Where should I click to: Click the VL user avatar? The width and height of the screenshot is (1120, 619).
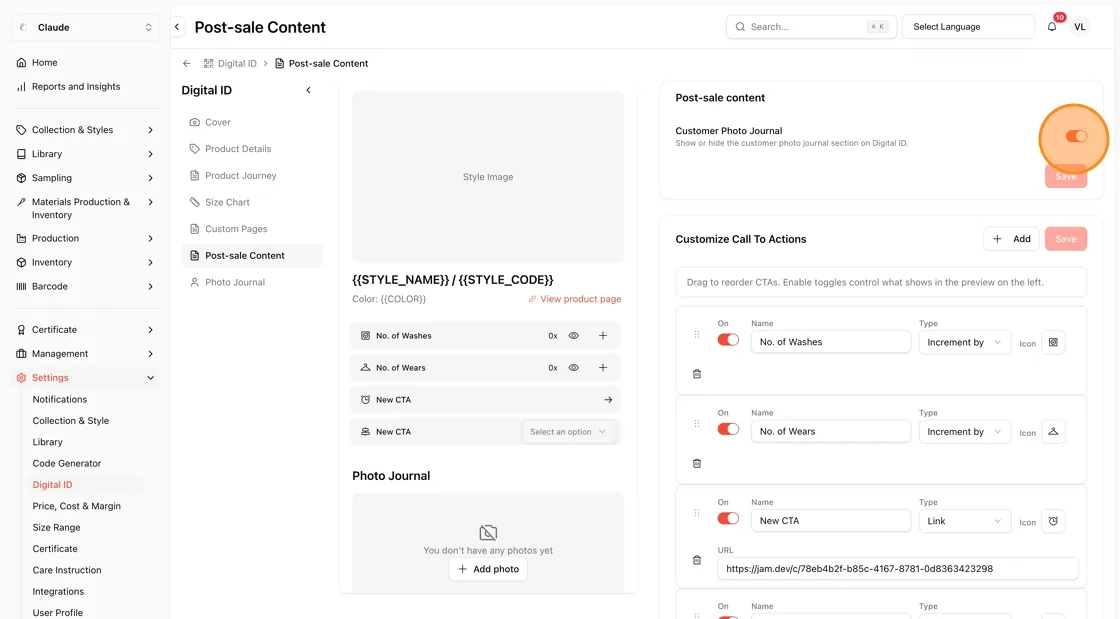point(1079,27)
